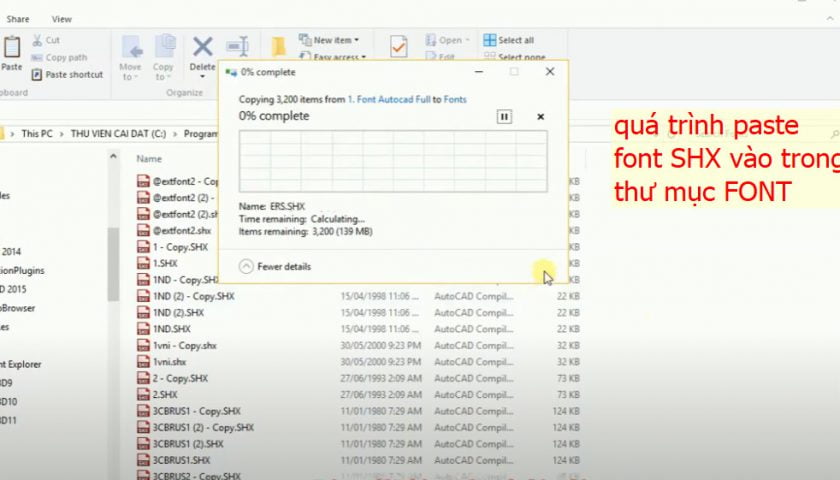This screenshot has width=840, height=480.
Task: Click Select none in the ribbon
Action: coord(514,57)
